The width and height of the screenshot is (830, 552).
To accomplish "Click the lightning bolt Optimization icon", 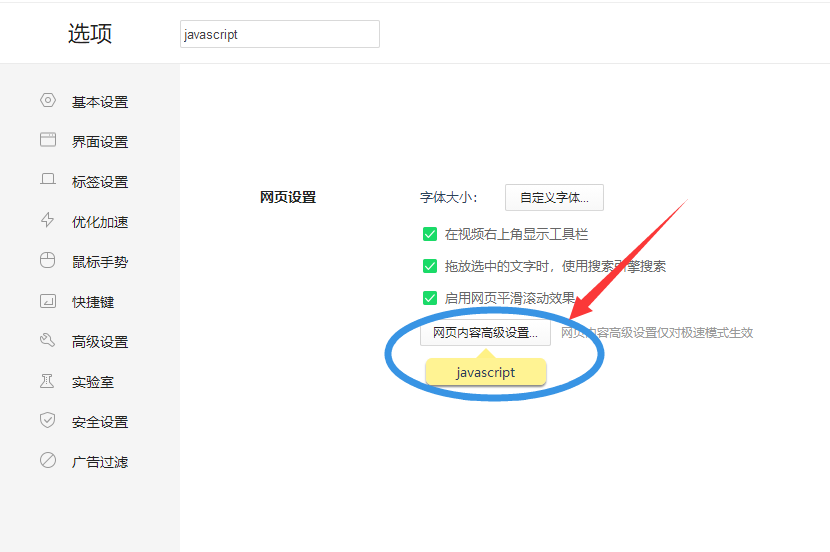I will pyautogui.click(x=48, y=221).
